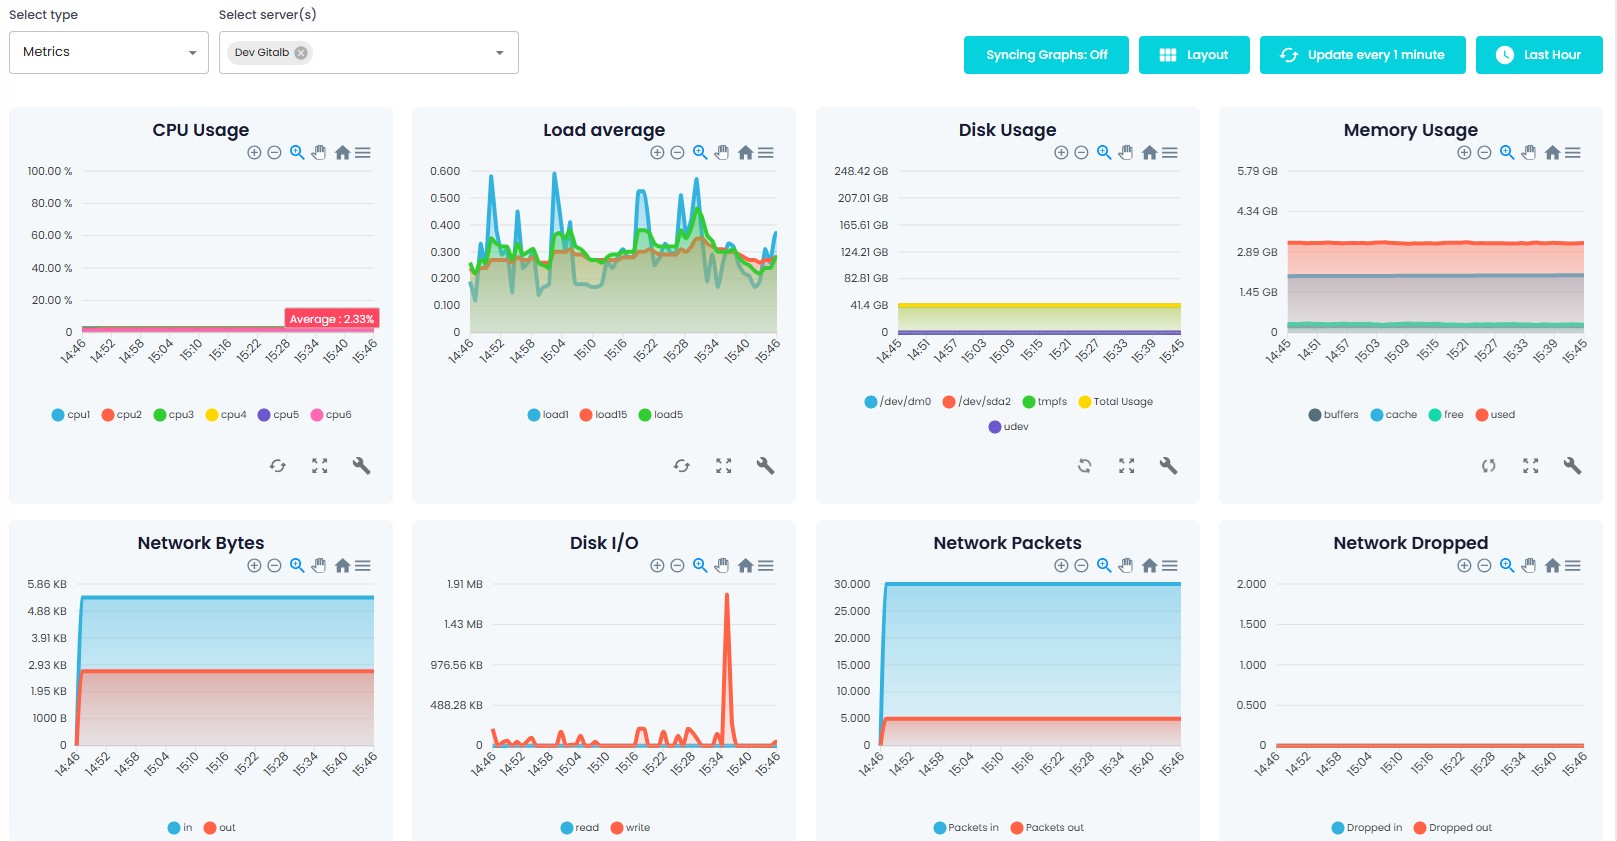Expand Load average chart to fullscreen
Image resolution: width=1617 pixels, height=841 pixels.
click(x=724, y=466)
